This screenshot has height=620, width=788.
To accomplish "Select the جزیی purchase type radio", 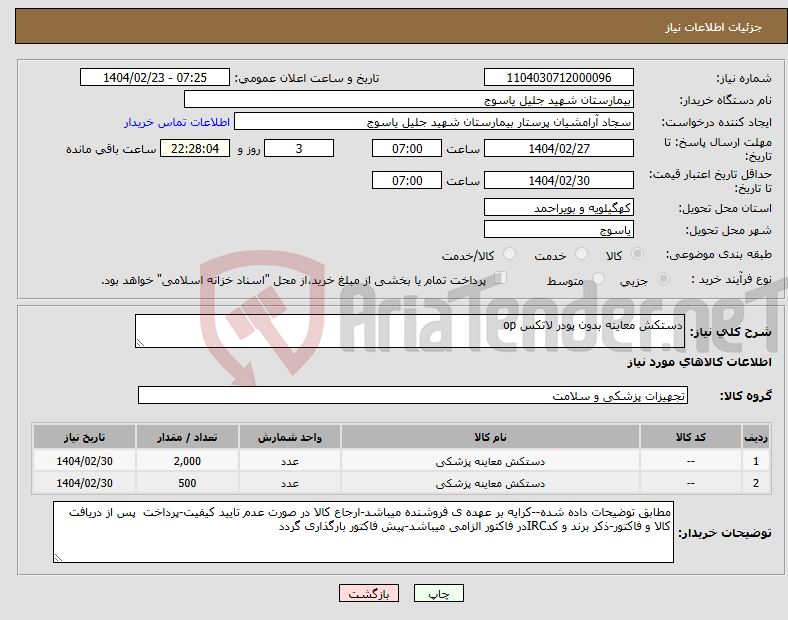I will [663, 278].
